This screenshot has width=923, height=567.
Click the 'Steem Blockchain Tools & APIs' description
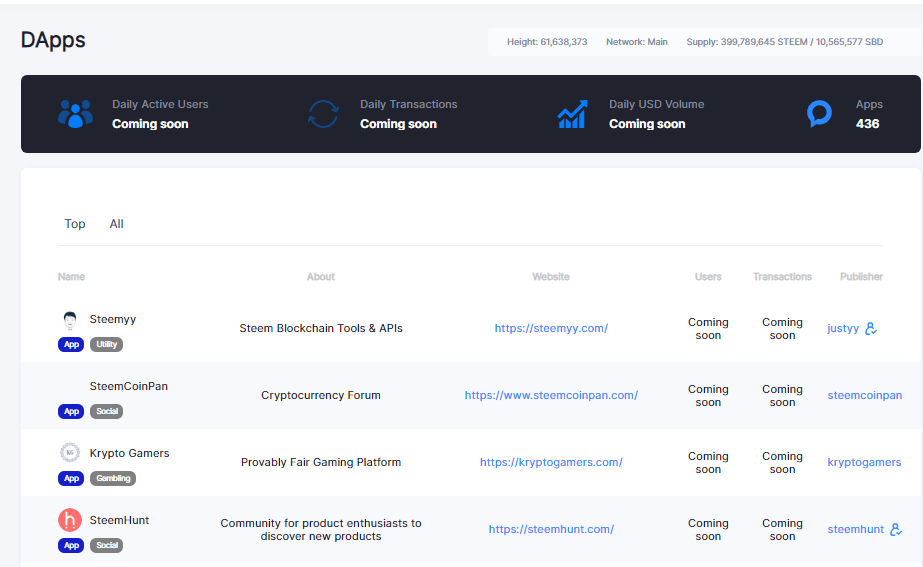click(x=321, y=329)
